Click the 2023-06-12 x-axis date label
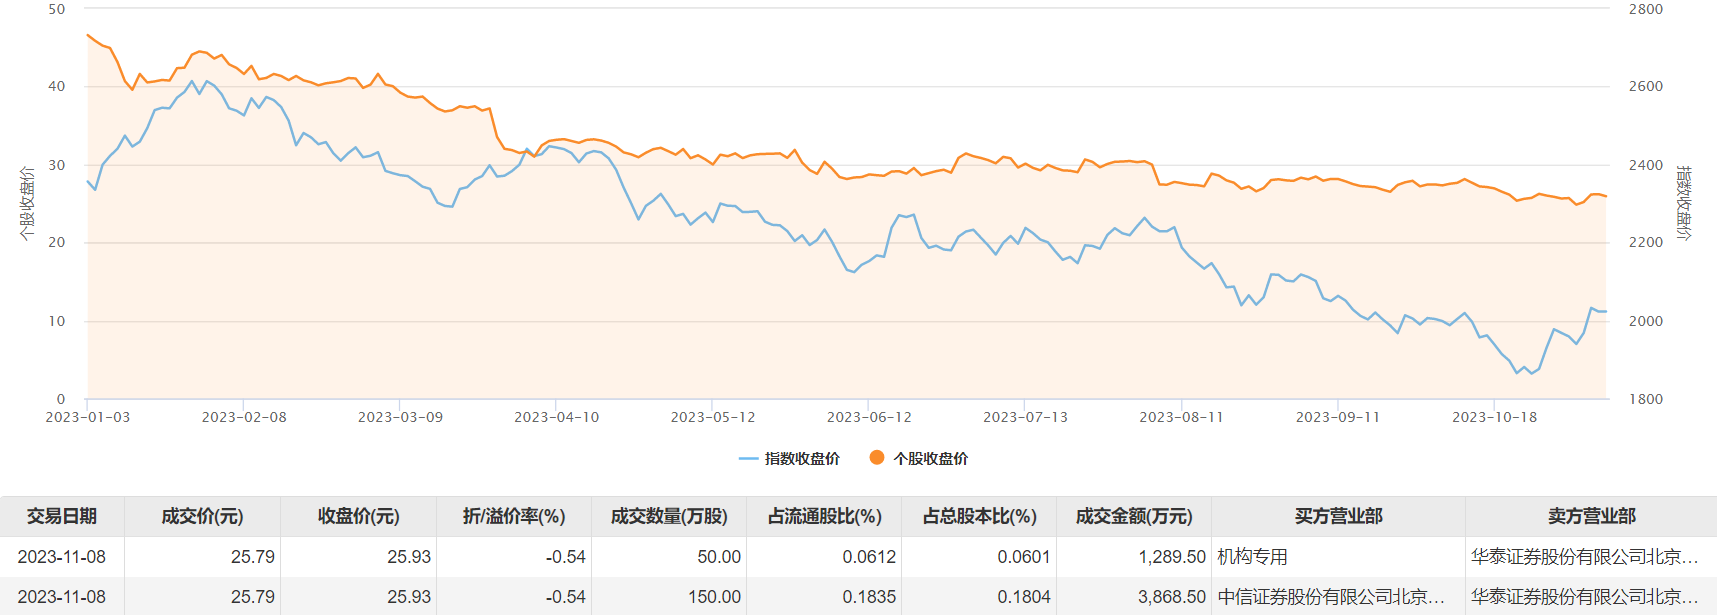 869,417
